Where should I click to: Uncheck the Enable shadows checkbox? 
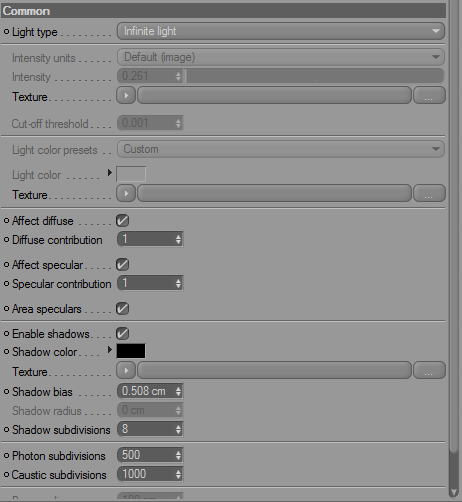pos(122,334)
